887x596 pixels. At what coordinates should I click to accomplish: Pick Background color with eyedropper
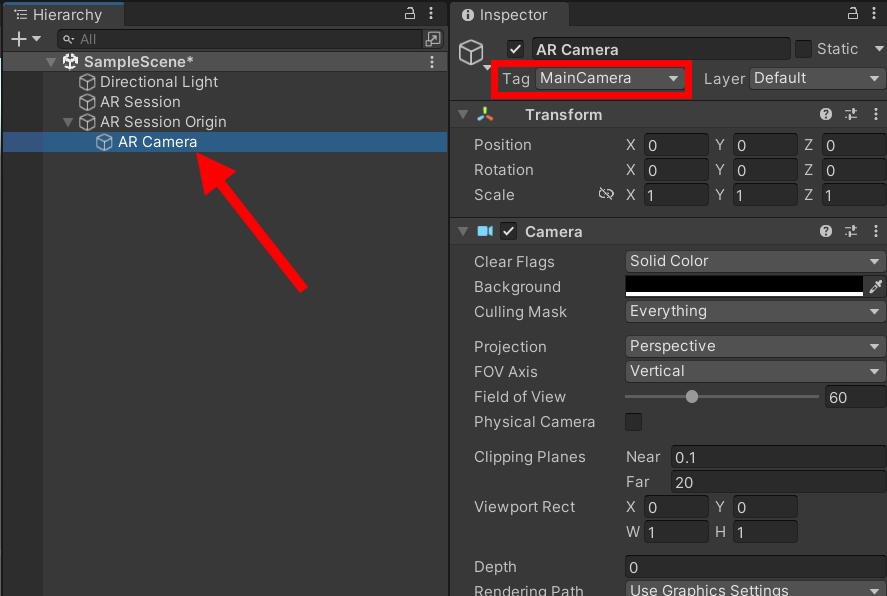point(875,286)
